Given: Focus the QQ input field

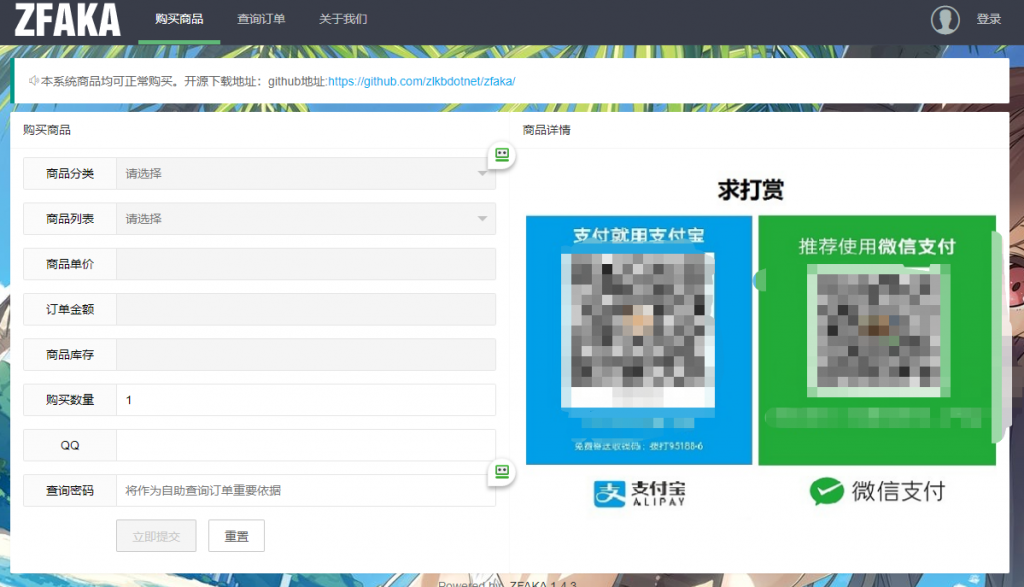Looking at the screenshot, I should pyautogui.click(x=306, y=445).
